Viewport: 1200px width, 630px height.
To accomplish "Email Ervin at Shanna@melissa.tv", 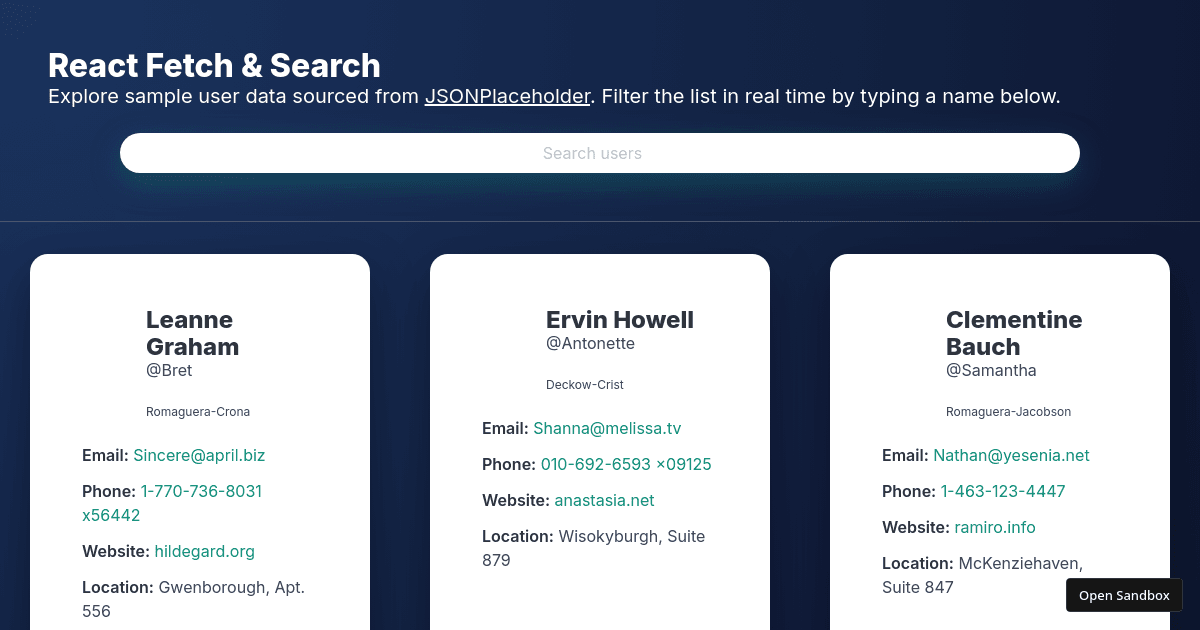I will coord(607,428).
